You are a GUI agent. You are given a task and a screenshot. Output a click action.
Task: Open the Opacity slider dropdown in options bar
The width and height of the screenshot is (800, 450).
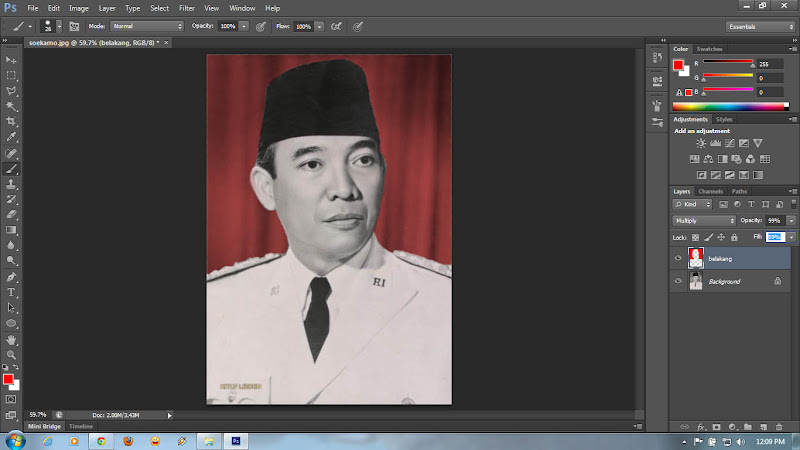click(244, 26)
